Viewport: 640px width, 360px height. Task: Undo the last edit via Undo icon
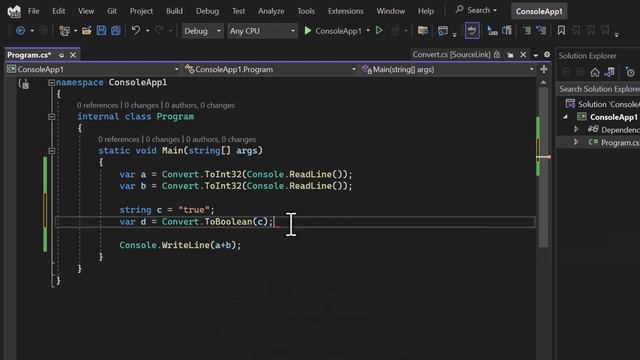[136, 31]
